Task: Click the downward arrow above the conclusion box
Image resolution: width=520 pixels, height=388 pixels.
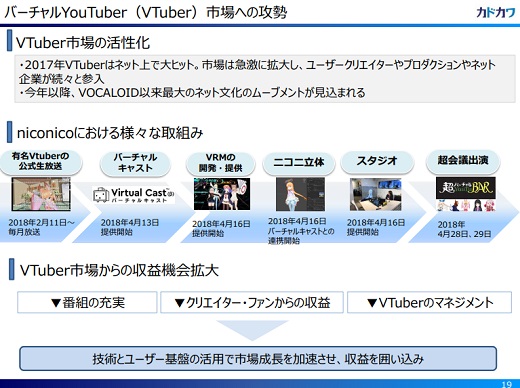Action: 252,330
